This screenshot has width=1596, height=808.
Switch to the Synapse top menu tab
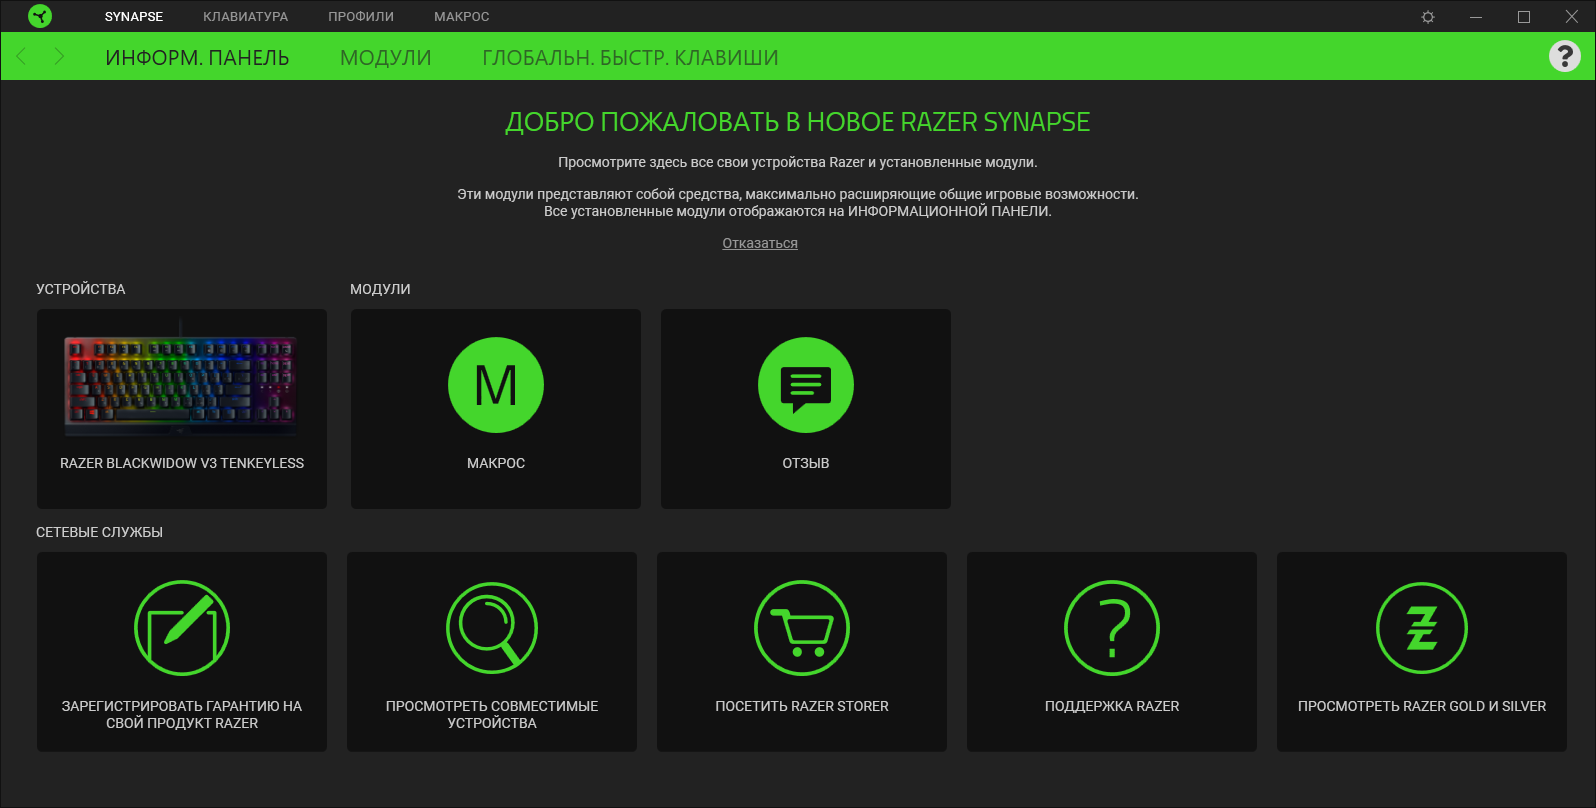[134, 17]
